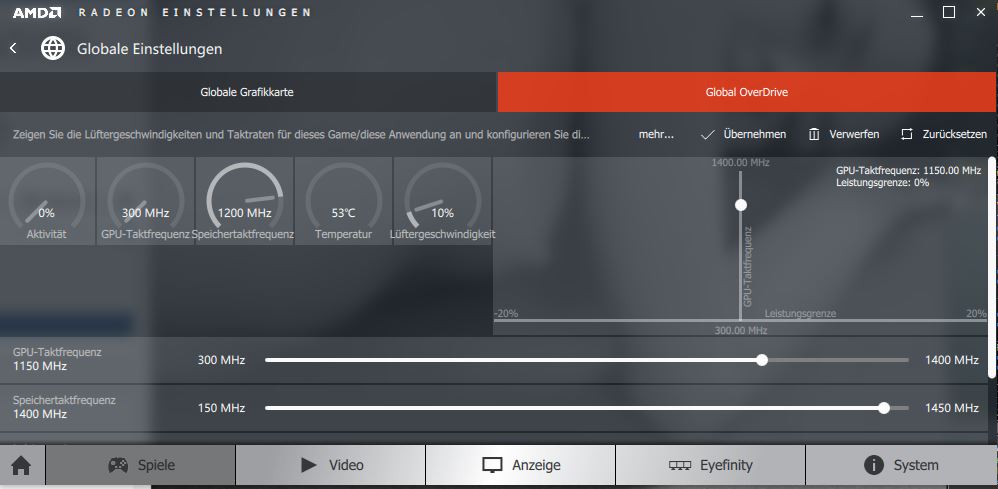Click the 1400.00 MHz label atop the graph
998x489 pixels.
(740, 163)
